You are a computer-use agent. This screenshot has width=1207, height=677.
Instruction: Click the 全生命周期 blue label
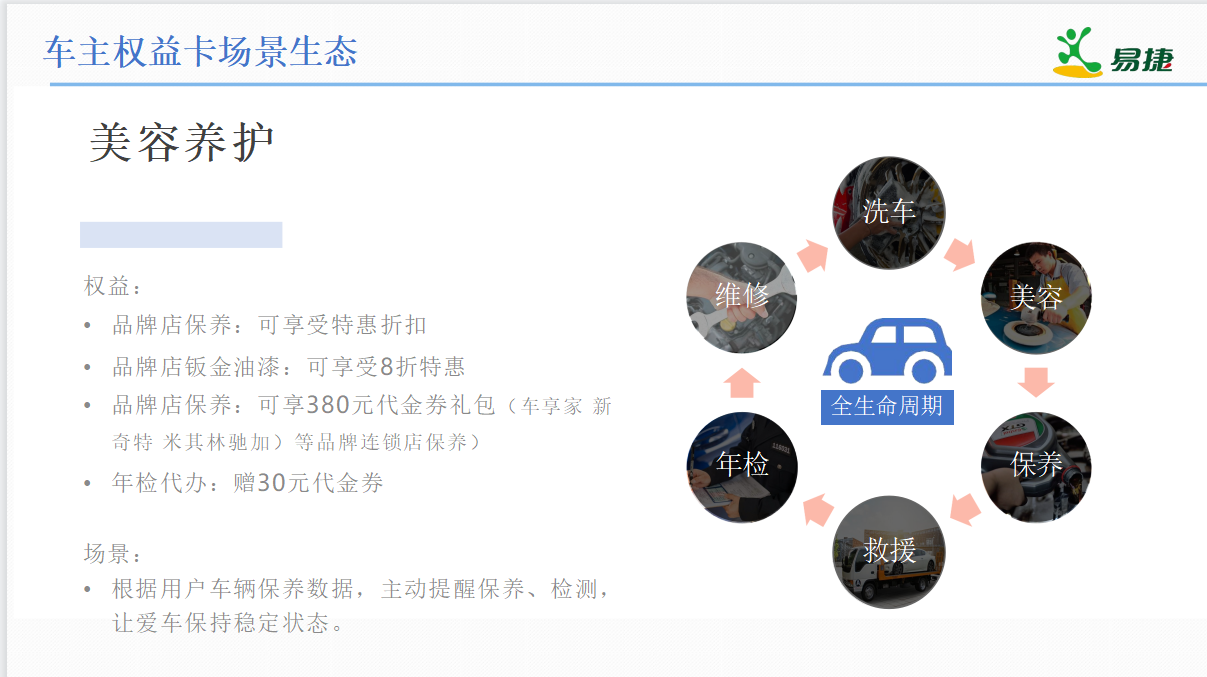click(x=887, y=407)
